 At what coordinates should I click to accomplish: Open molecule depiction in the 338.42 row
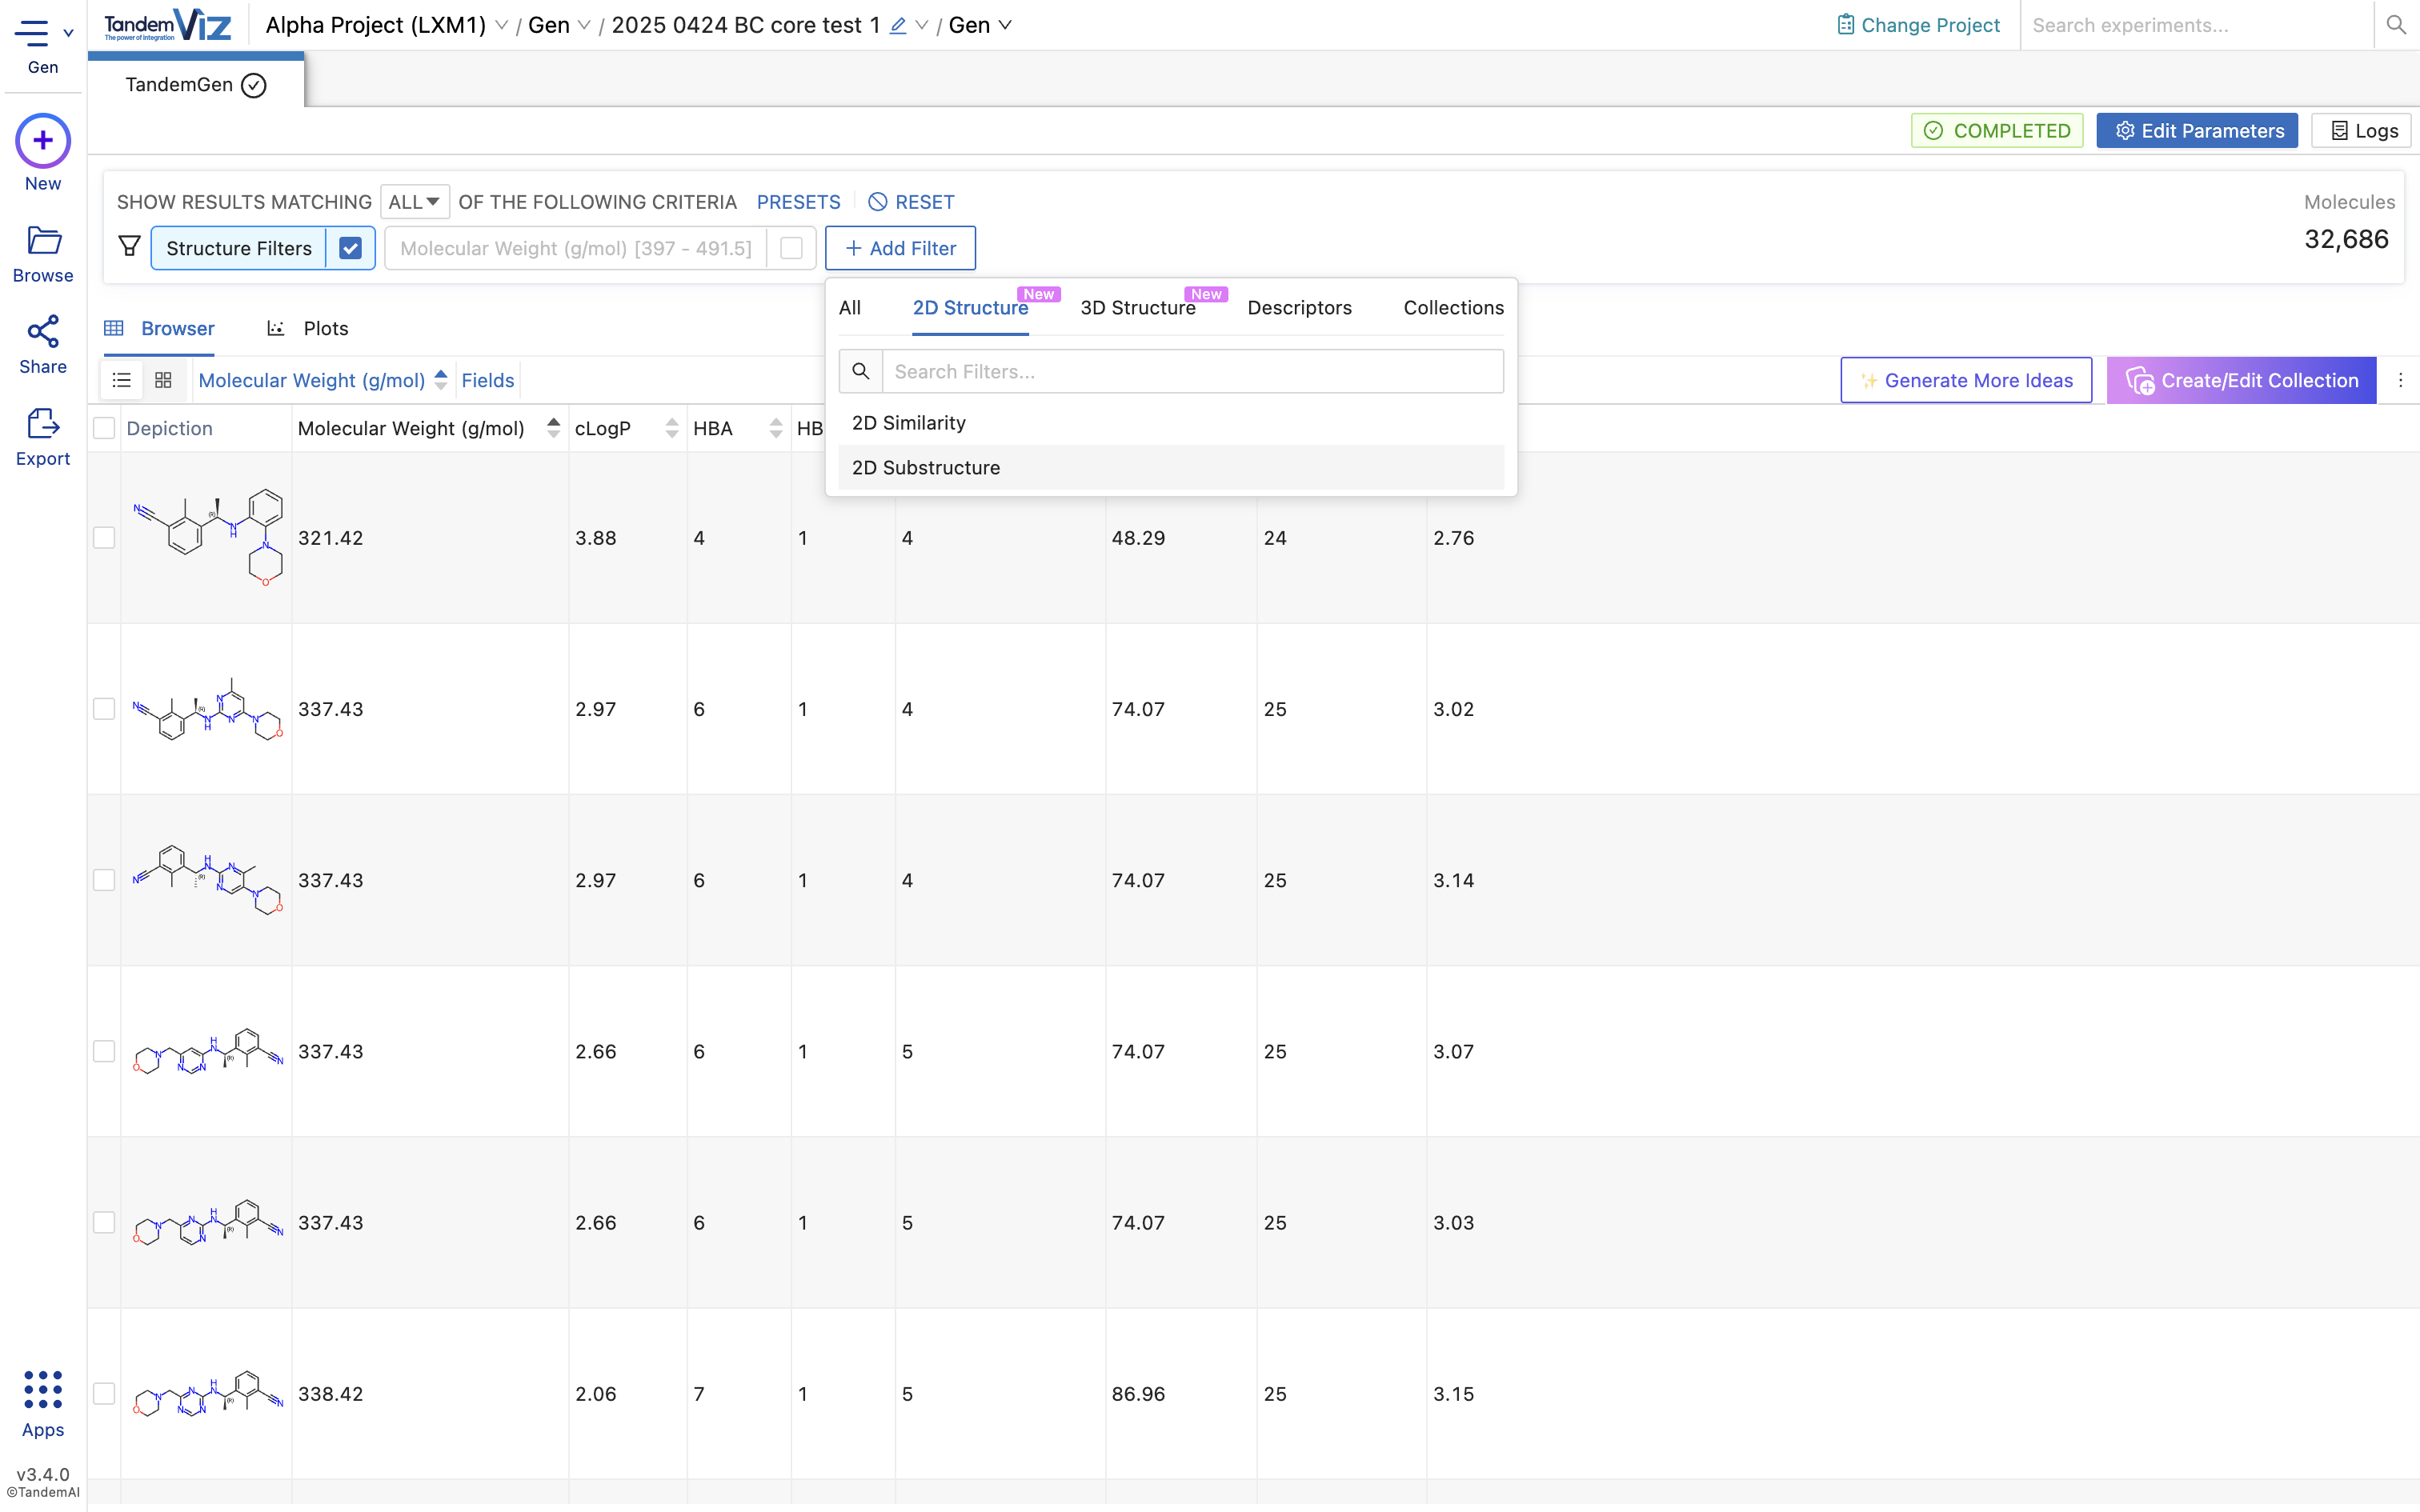pos(208,1393)
